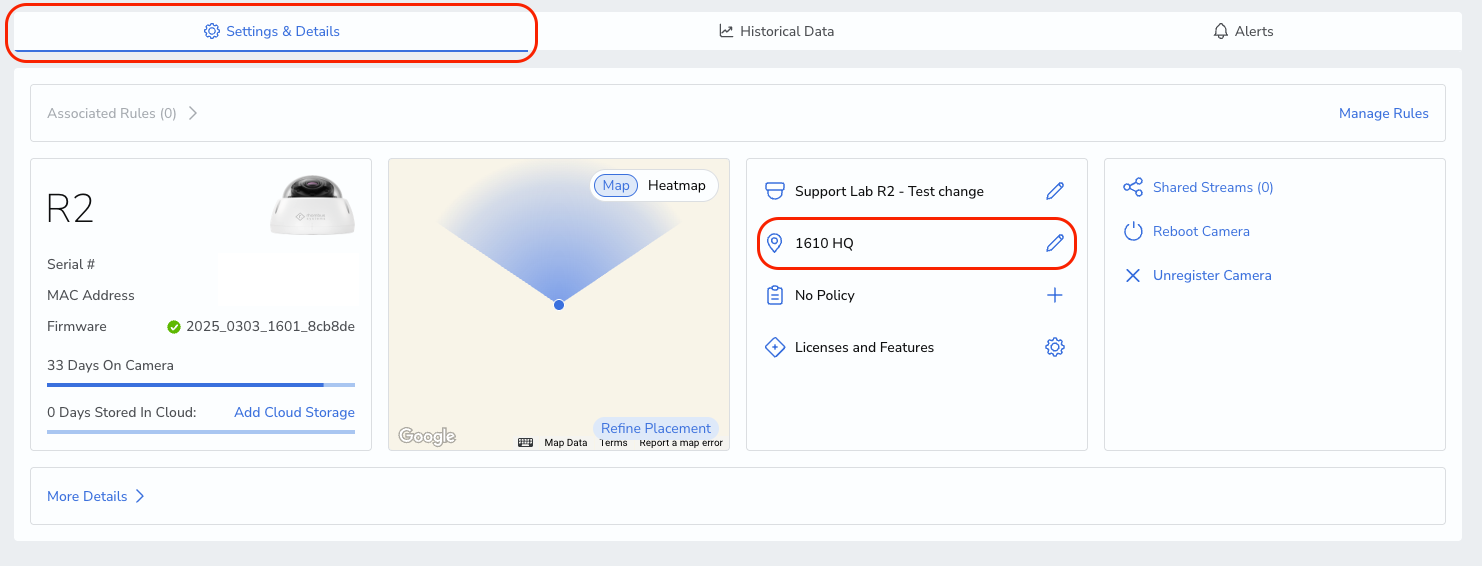This screenshot has width=1482, height=566.
Task: Switch to the Historical Data tab
Action: point(776,31)
